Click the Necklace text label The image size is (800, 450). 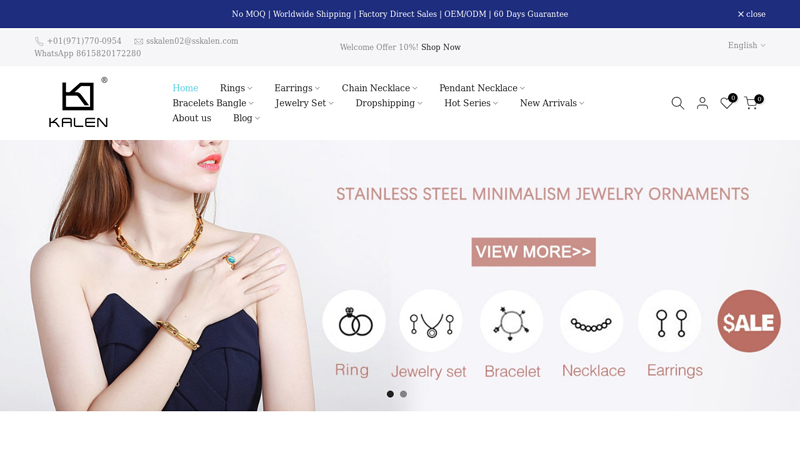tap(593, 370)
